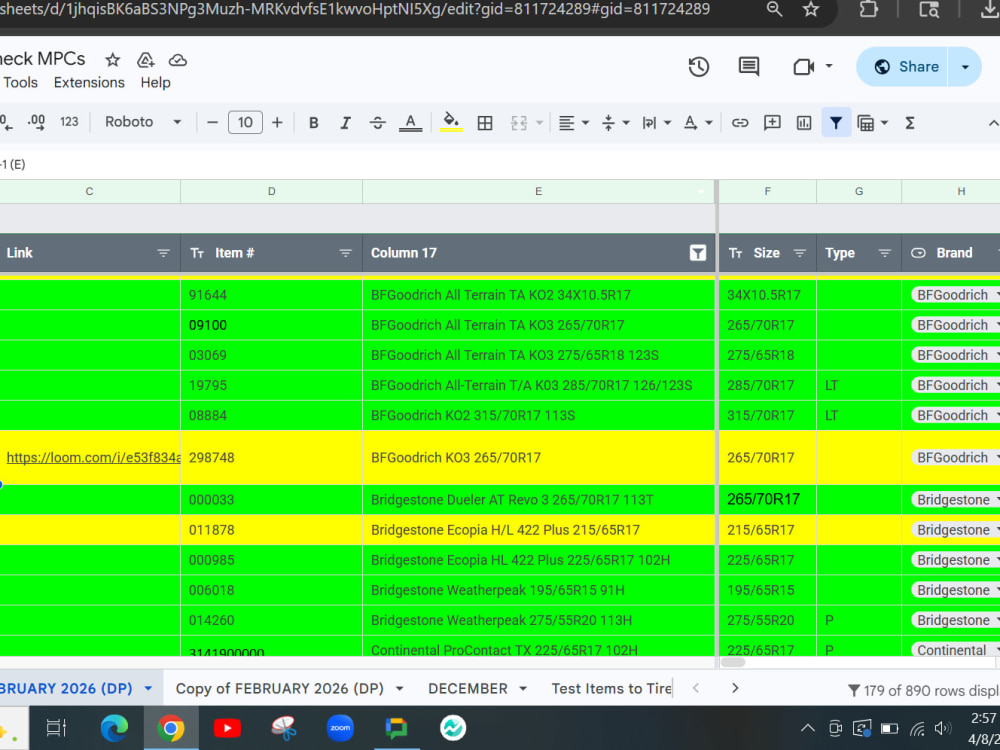Image resolution: width=1000 pixels, height=750 pixels.
Task: Toggle strikethrough formatting
Action: click(x=378, y=122)
